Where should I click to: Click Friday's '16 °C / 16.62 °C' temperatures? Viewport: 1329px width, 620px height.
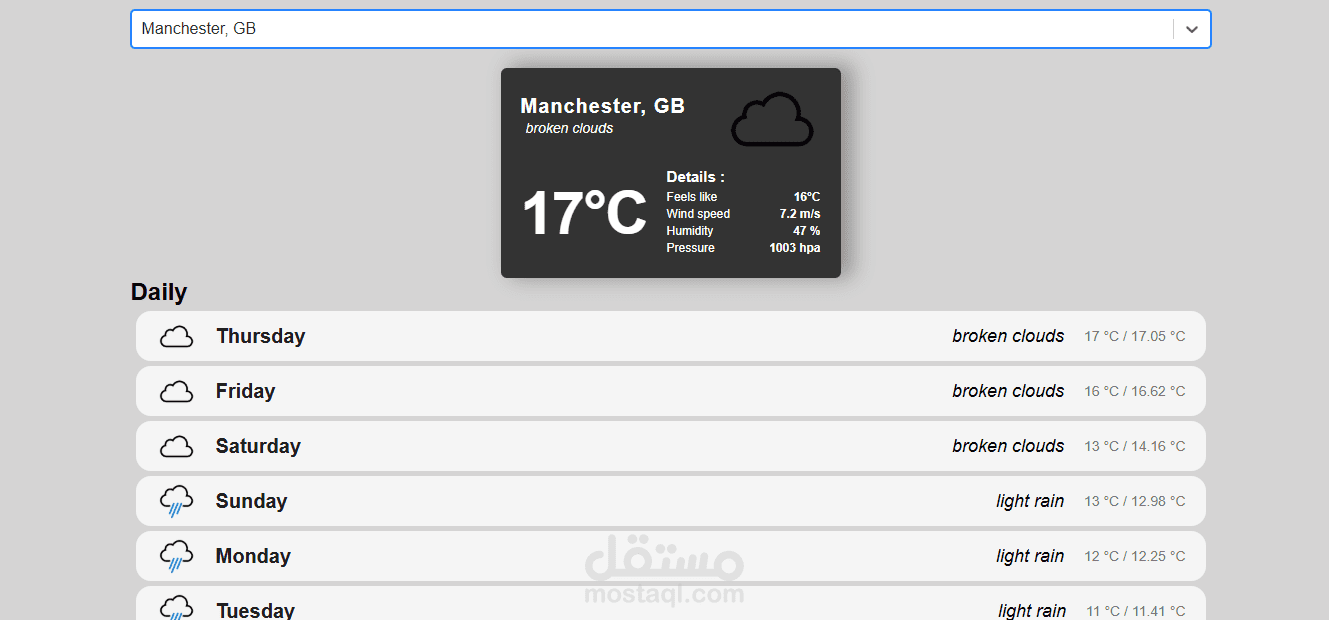click(x=1135, y=391)
